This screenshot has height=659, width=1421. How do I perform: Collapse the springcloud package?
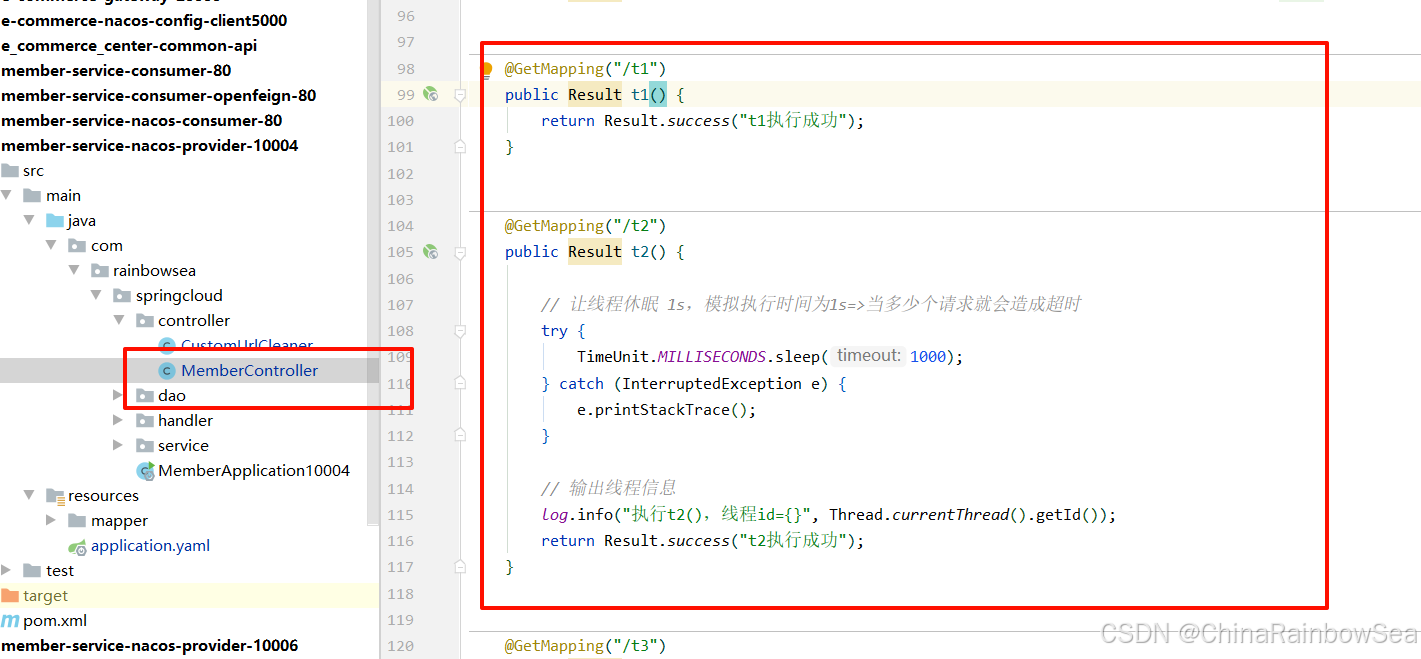pos(96,295)
